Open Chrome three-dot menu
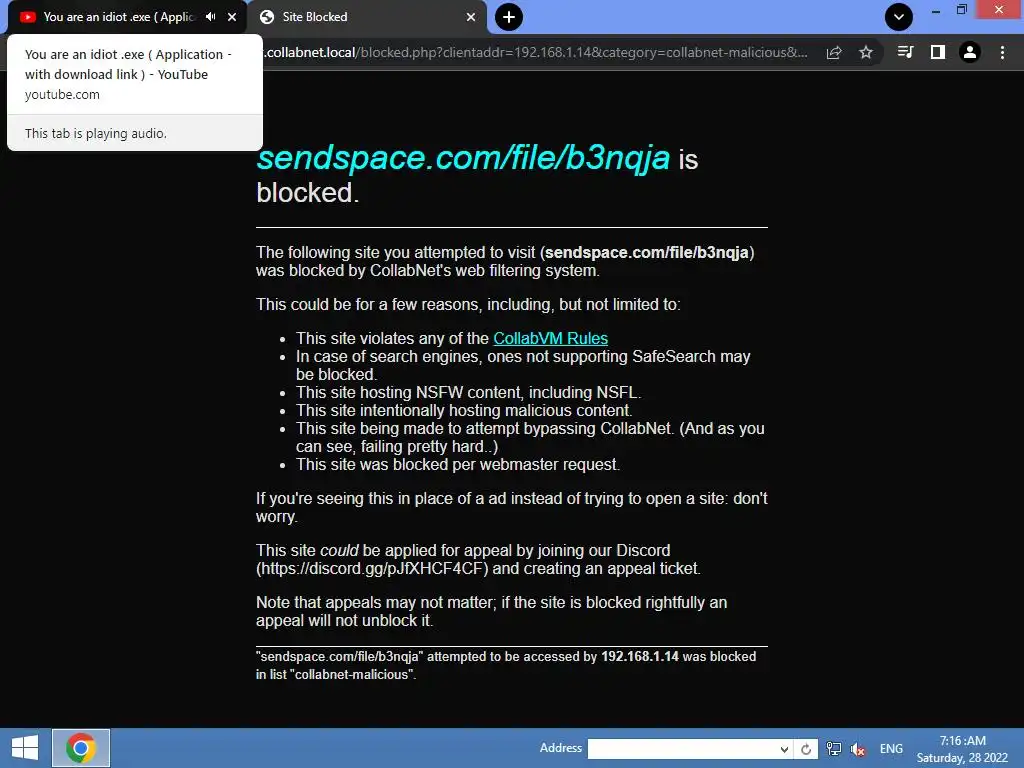 click(x=1002, y=52)
